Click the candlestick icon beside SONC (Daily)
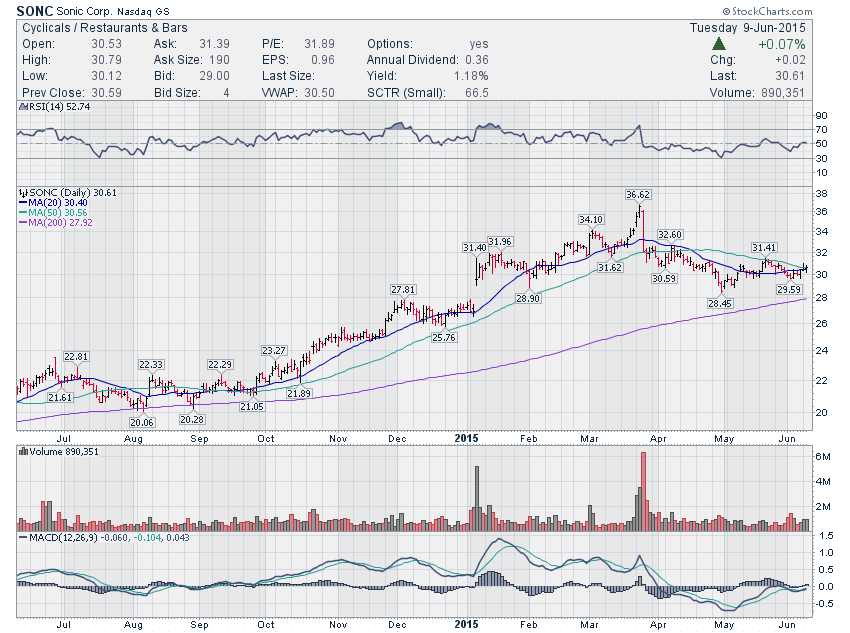The image size is (850, 633). (x=23, y=192)
